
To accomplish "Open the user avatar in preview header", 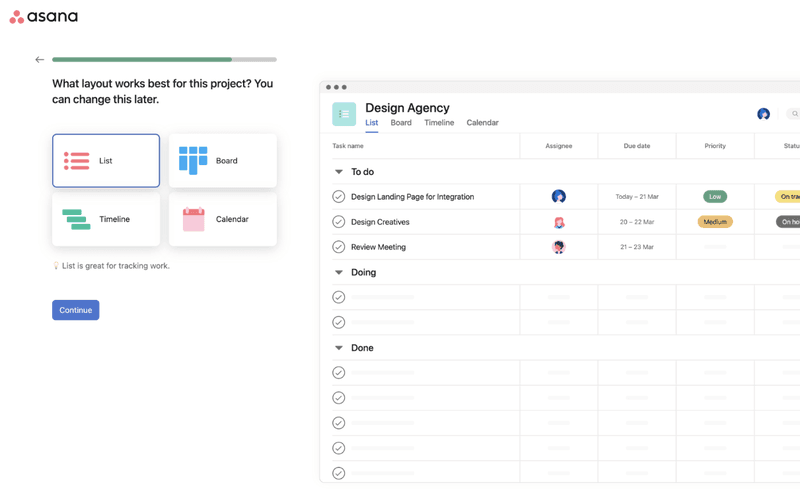I will (763, 114).
